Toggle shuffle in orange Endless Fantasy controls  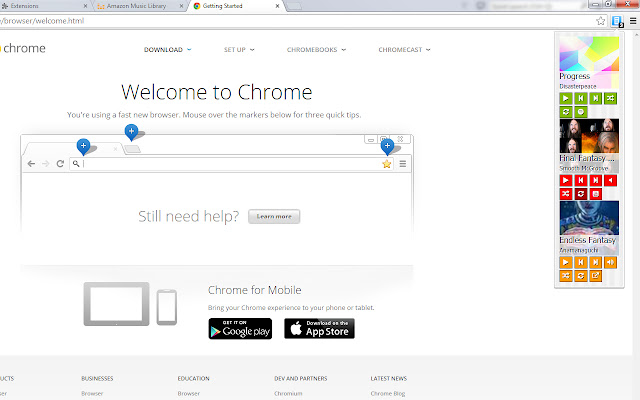[x=566, y=276]
